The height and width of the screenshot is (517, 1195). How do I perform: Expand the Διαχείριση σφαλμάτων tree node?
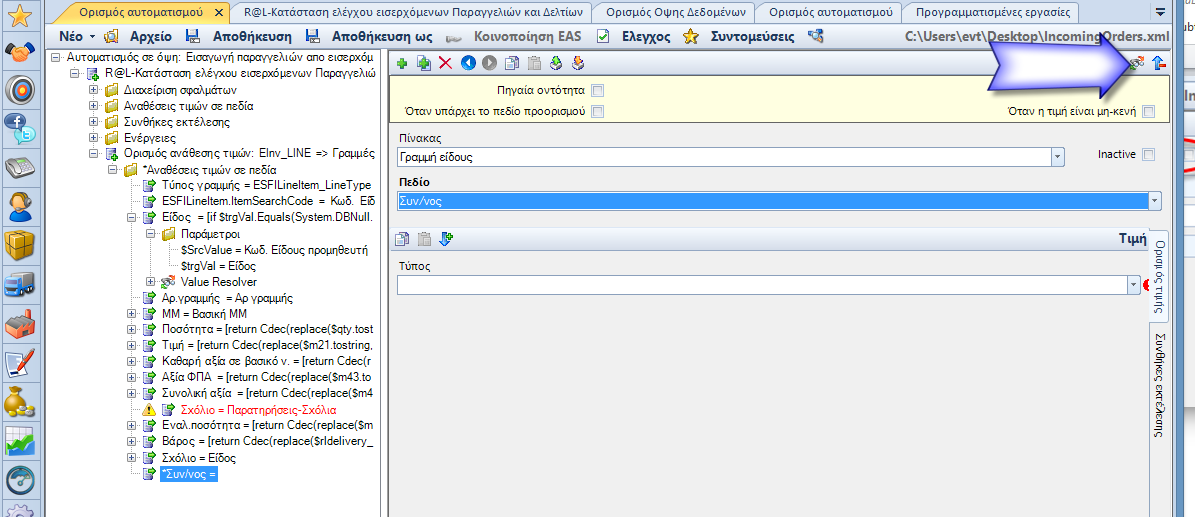(94, 90)
